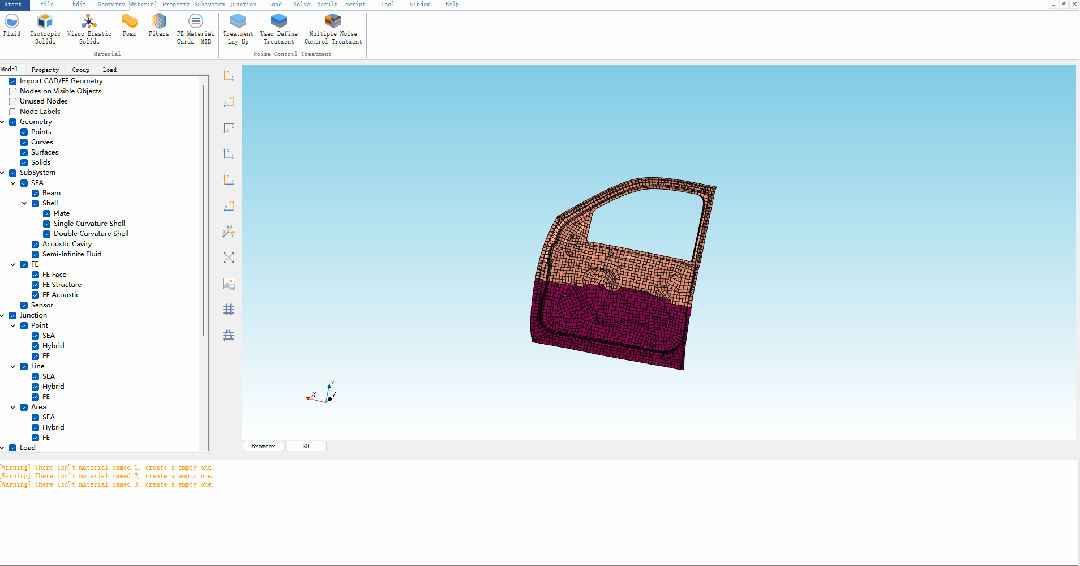This screenshot has height=566, width=1080.
Task: Click the model tree vertical scrollbar
Action: tap(205, 210)
